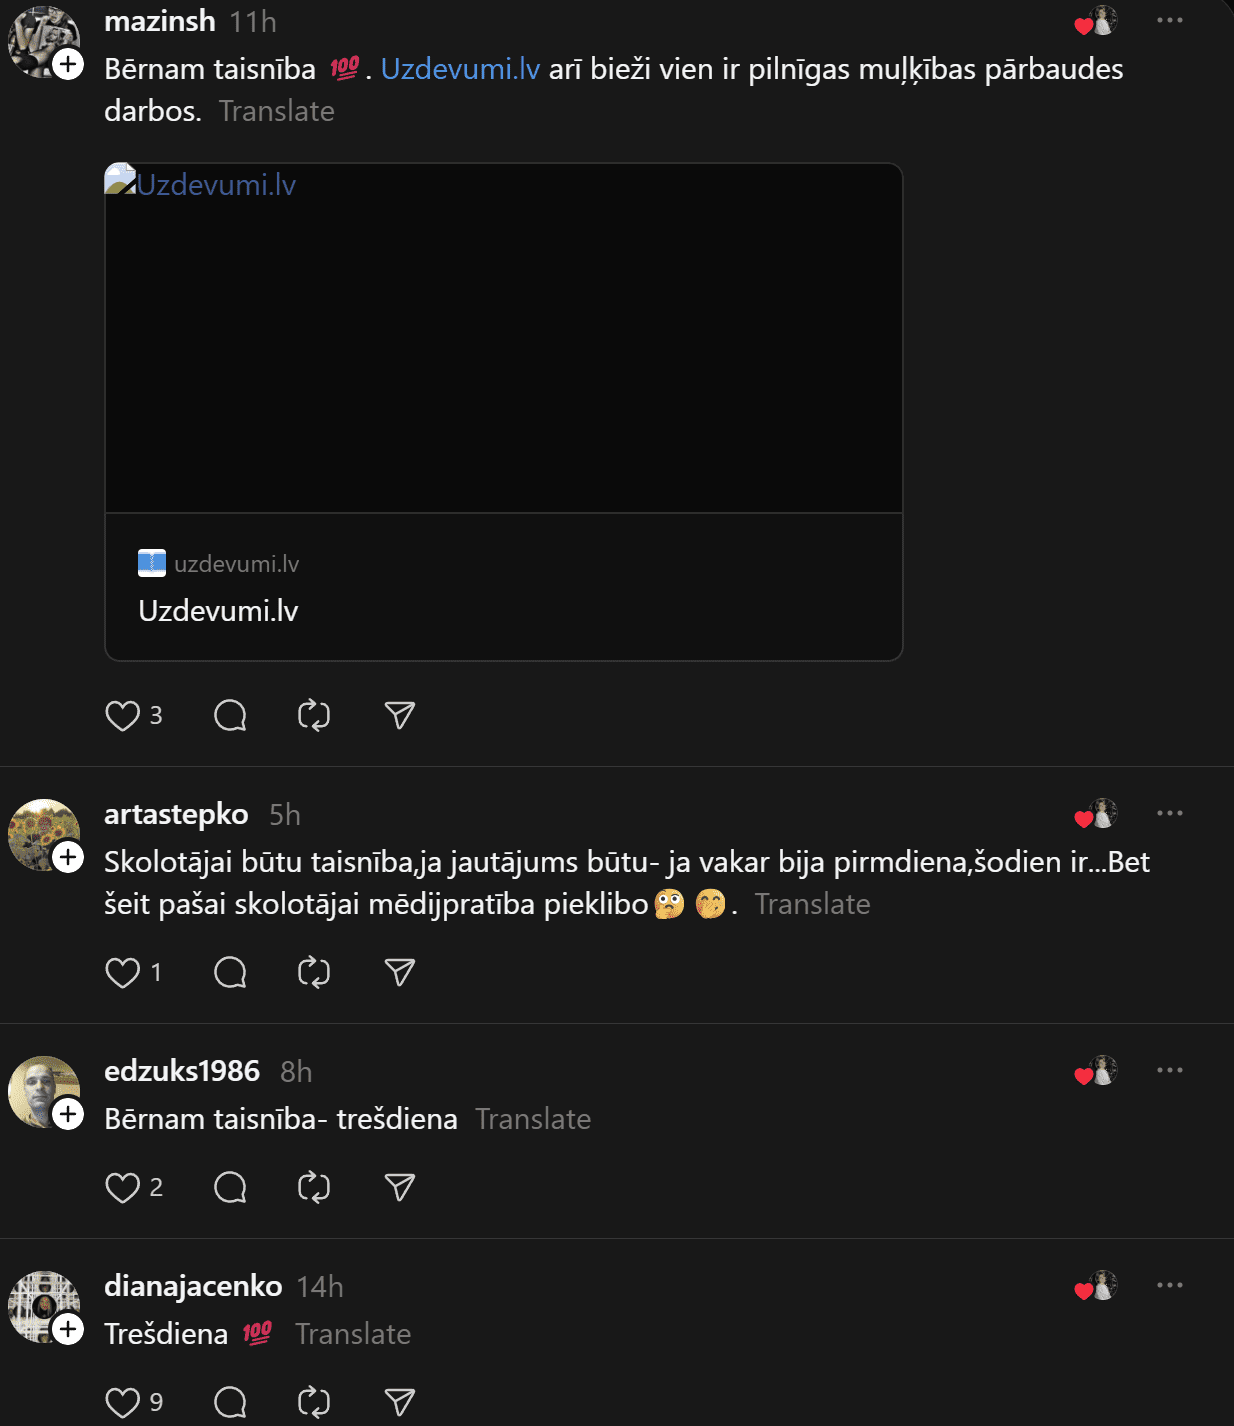This screenshot has width=1234, height=1426.
Task: Open artastepko's profile by username
Action: [176, 814]
